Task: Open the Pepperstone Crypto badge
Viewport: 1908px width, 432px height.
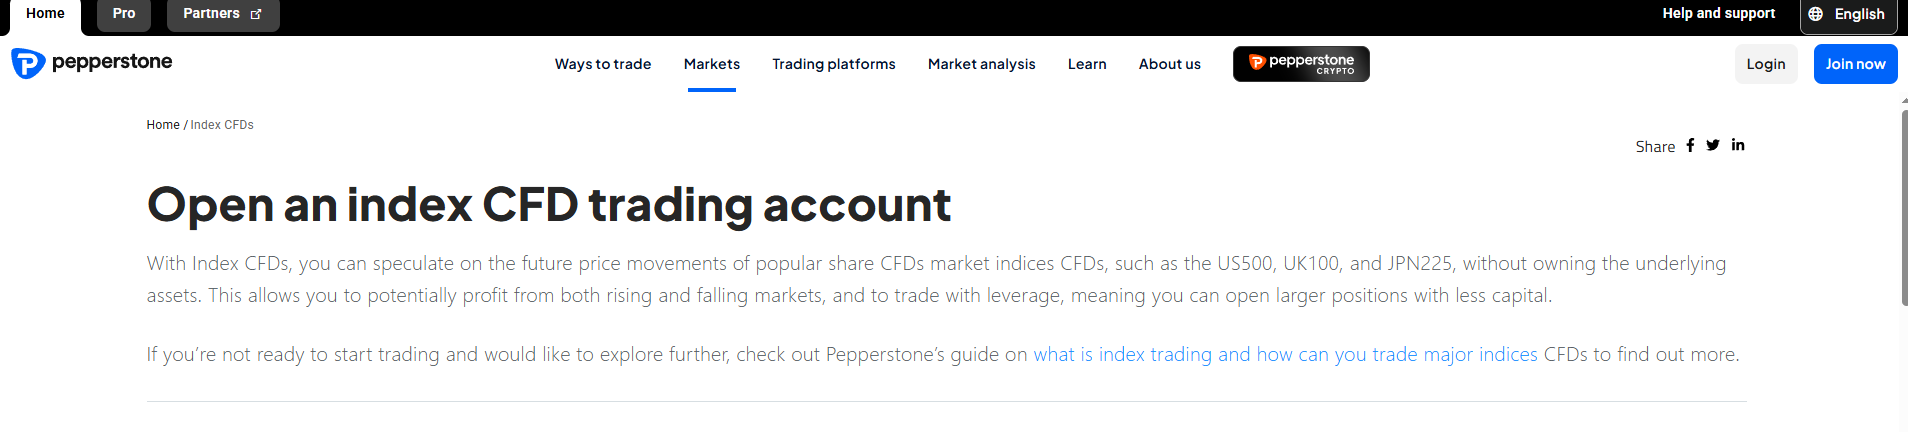Action: click(1301, 64)
